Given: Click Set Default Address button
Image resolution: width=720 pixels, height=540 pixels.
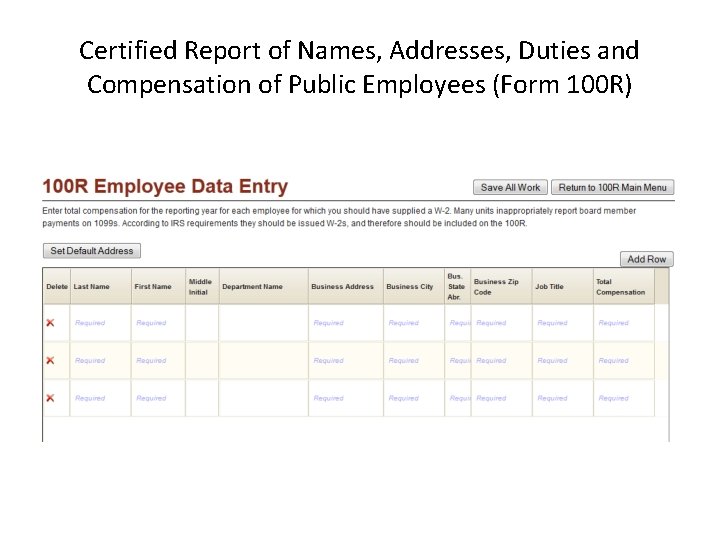Looking at the screenshot, I should click(92, 251).
